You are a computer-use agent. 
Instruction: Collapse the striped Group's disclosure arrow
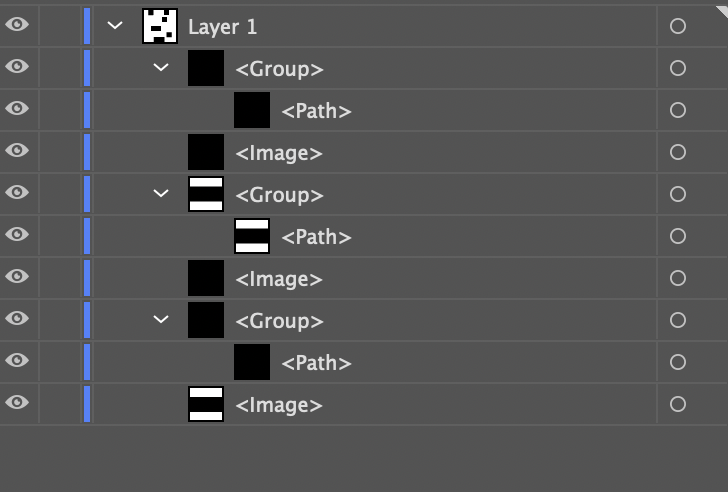(x=161, y=194)
